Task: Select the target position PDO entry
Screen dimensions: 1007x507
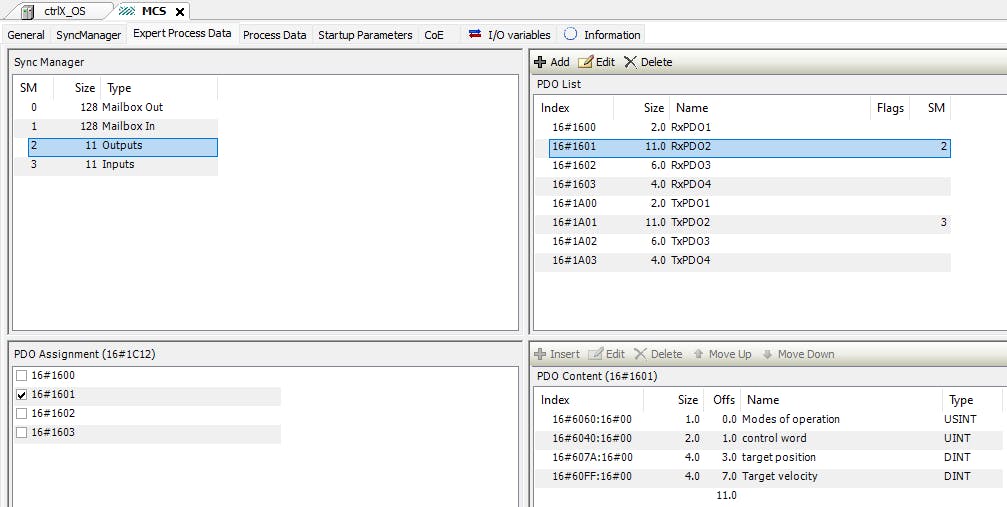Action: pos(769,458)
